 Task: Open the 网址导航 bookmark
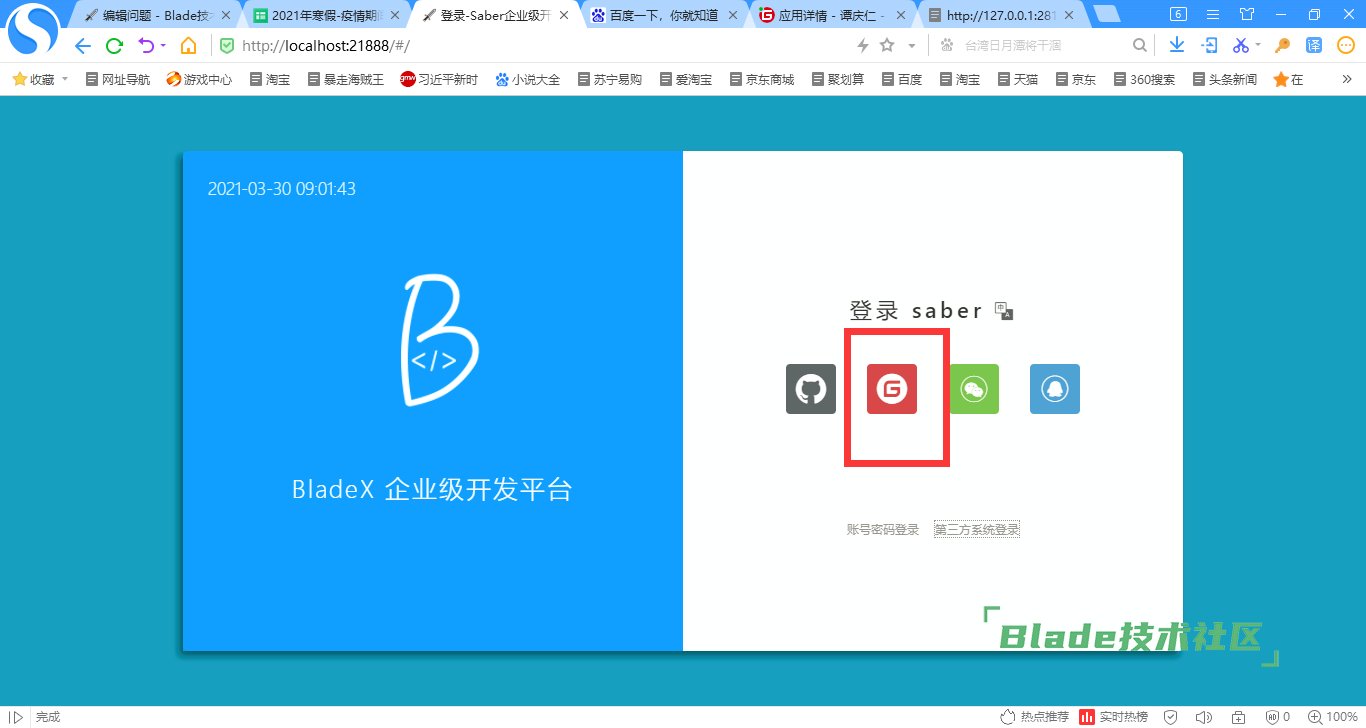coord(118,79)
